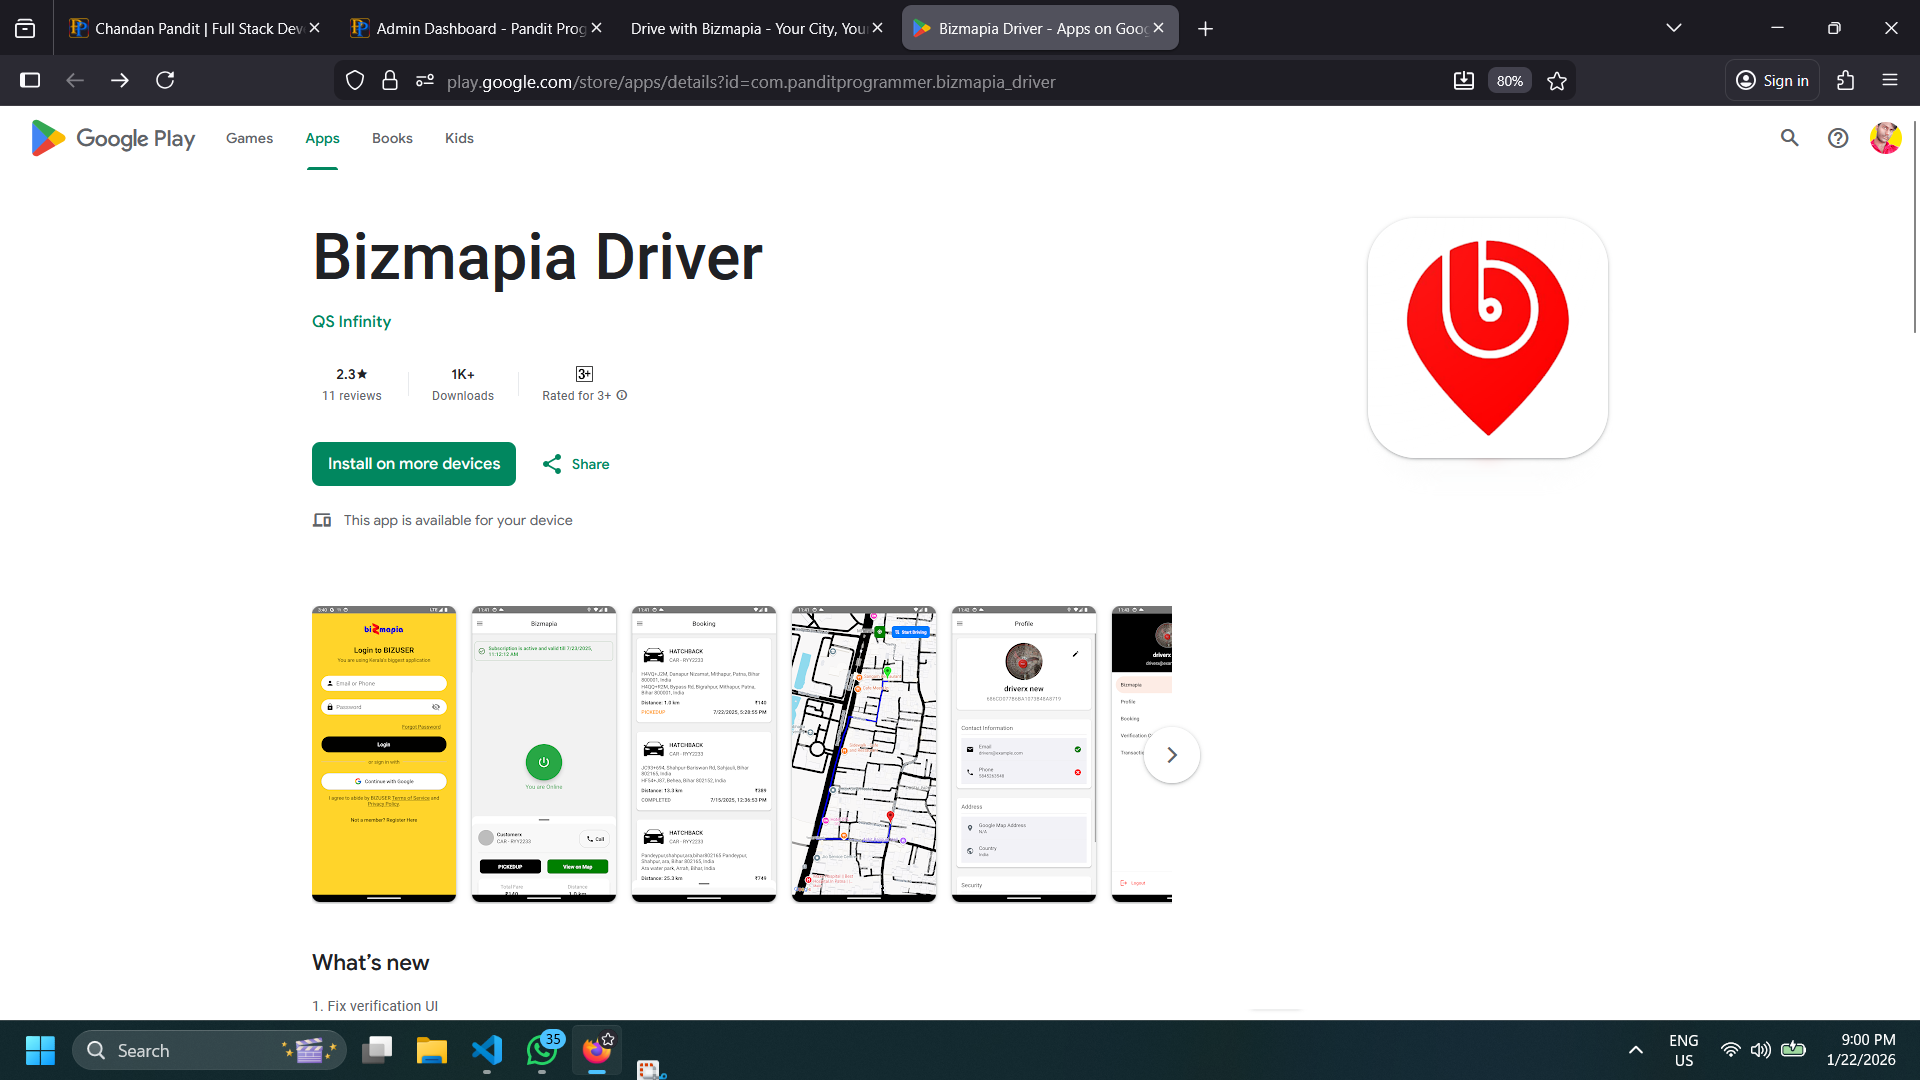1920x1080 pixels.
Task: Open the Google account avatar menu
Action: click(1885, 138)
